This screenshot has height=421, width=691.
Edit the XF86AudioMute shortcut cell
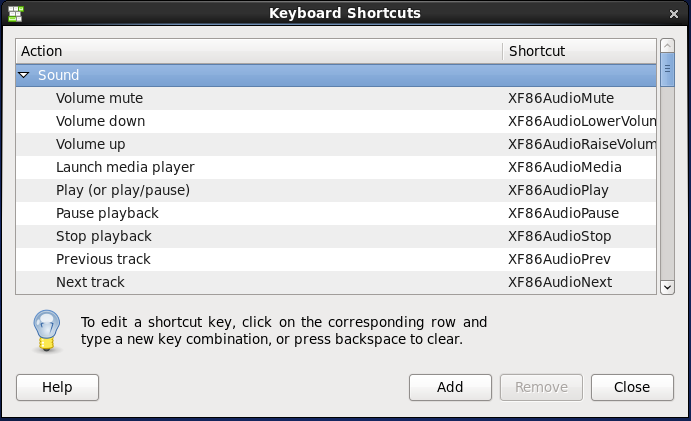560,98
